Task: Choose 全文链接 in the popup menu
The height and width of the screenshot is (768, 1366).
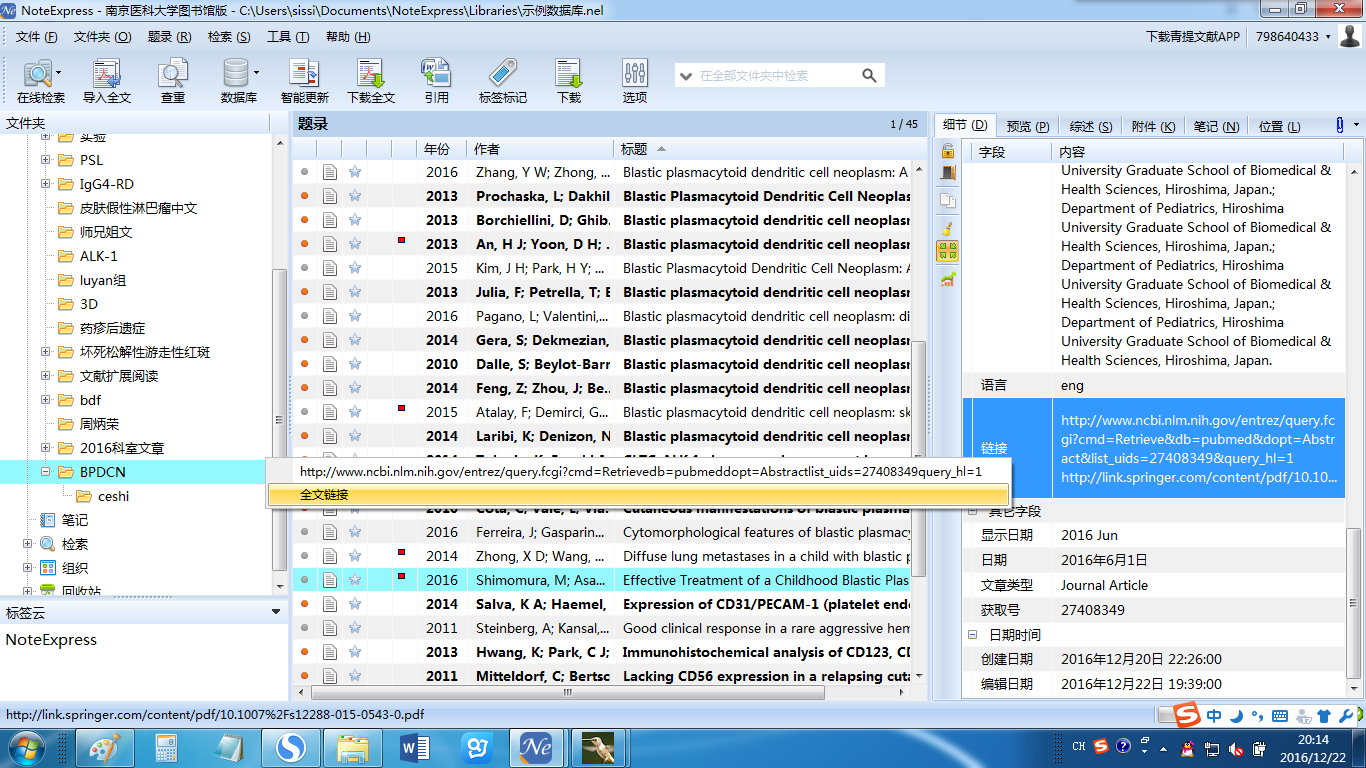Action: [x=638, y=495]
